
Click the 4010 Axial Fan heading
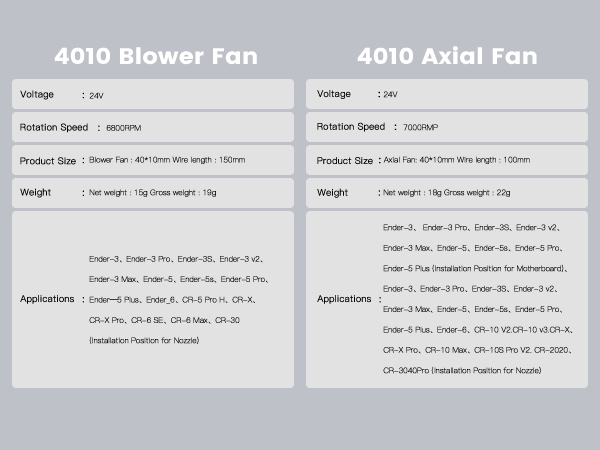tap(448, 55)
